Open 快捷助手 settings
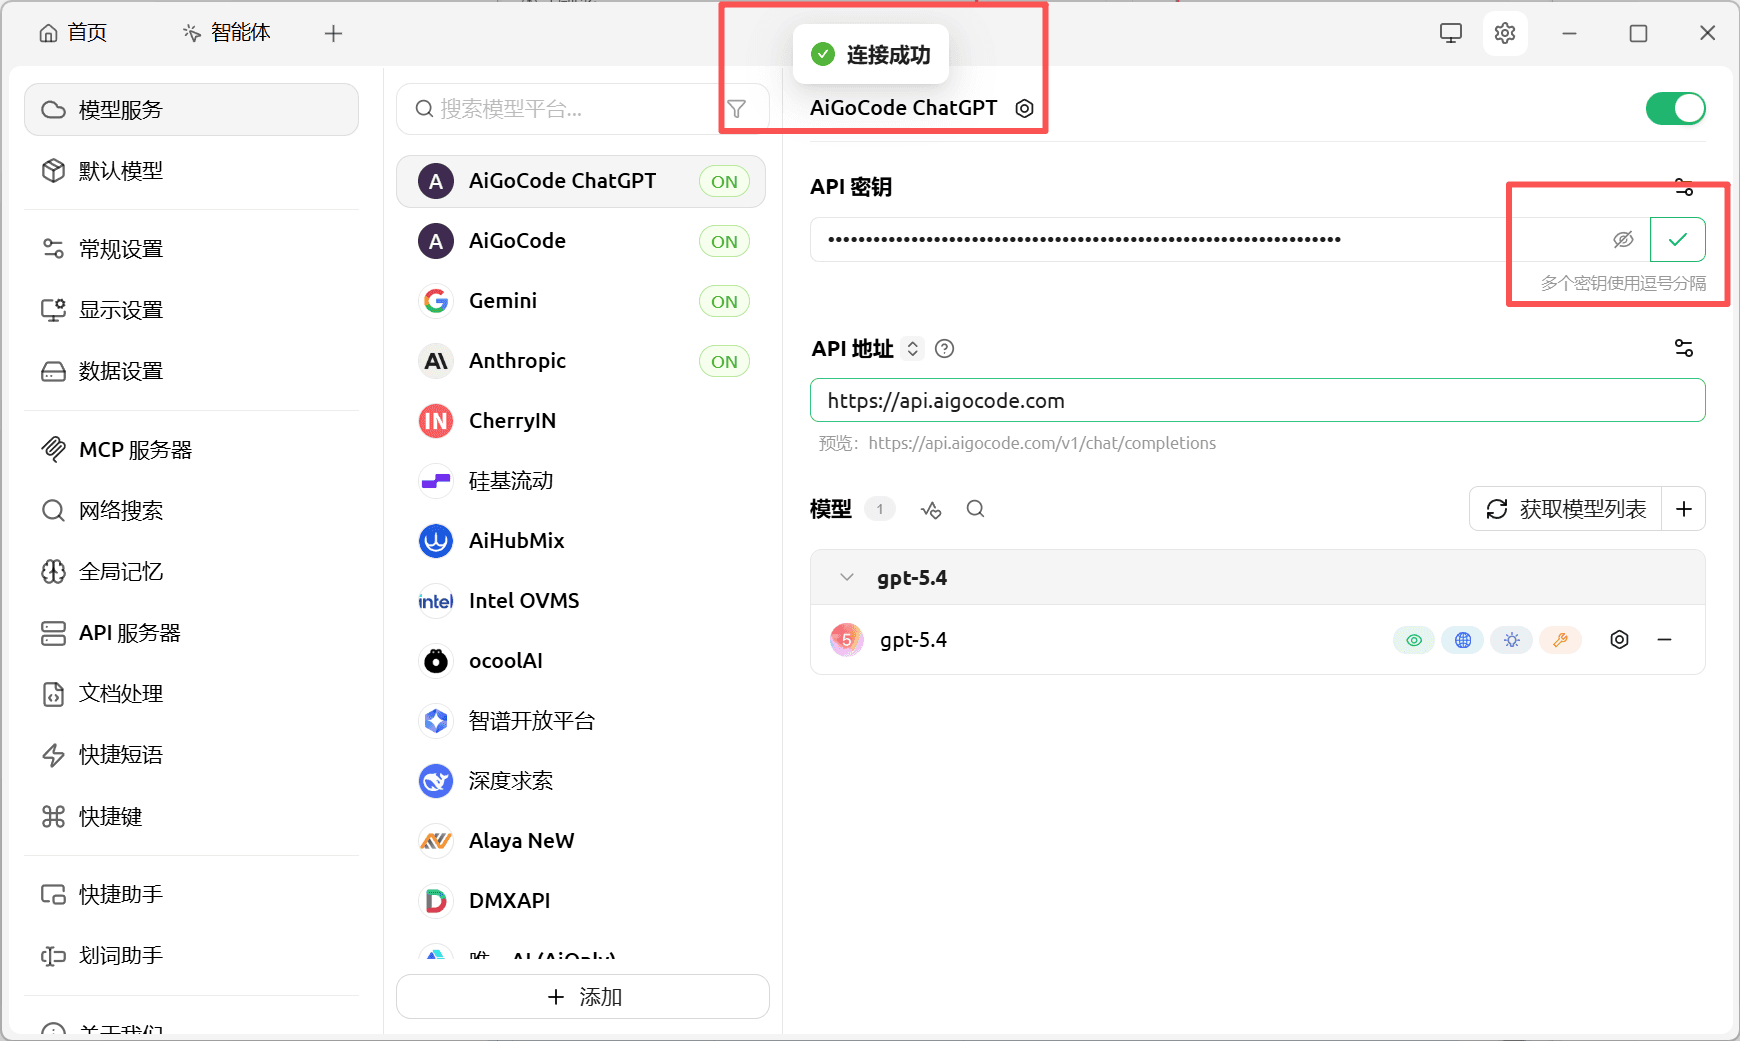Image resolution: width=1740 pixels, height=1041 pixels. (192, 895)
